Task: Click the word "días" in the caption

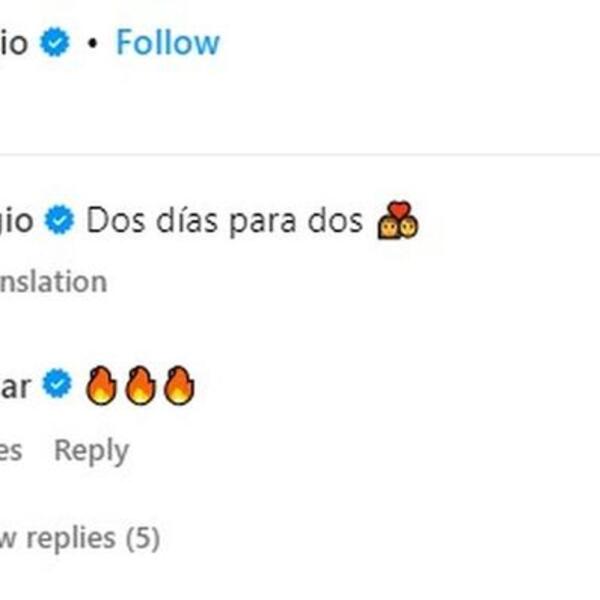Action: pyautogui.click(x=186, y=221)
